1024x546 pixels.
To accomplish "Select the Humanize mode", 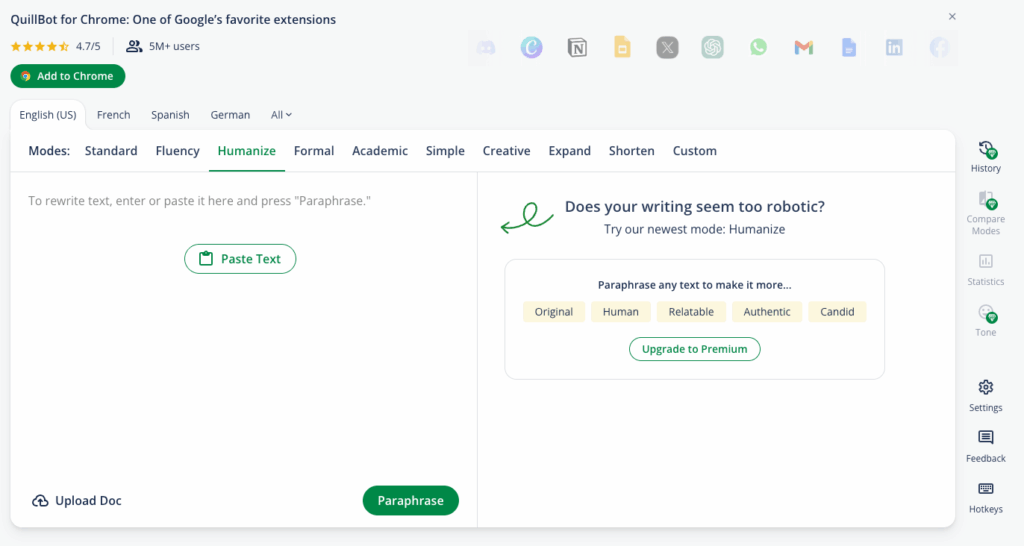I will click(x=247, y=151).
